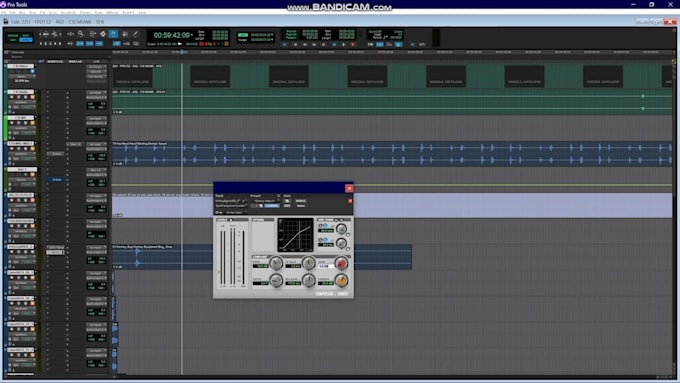The height and width of the screenshot is (383, 680).
Task: Click the Inserts A-E column header
Action: click(55, 61)
